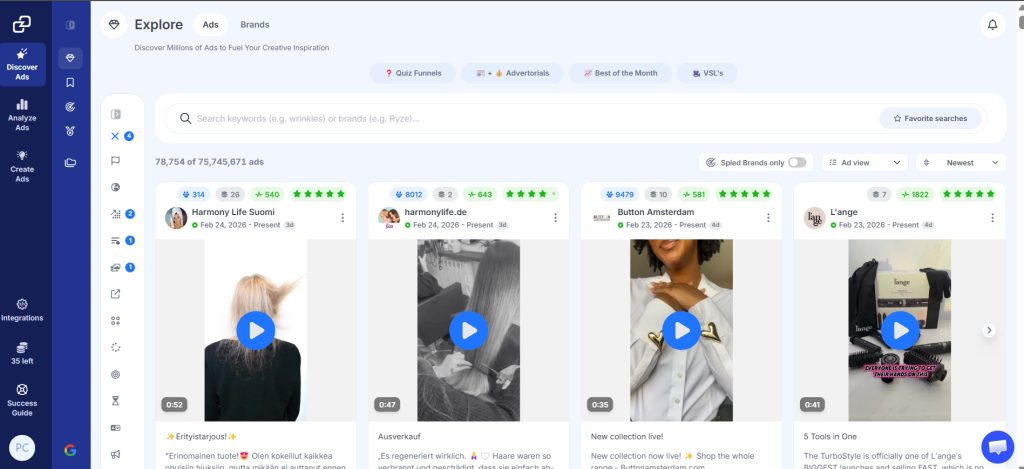Select the Best of the Month preset

pyautogui.click(x=620, y=73)
